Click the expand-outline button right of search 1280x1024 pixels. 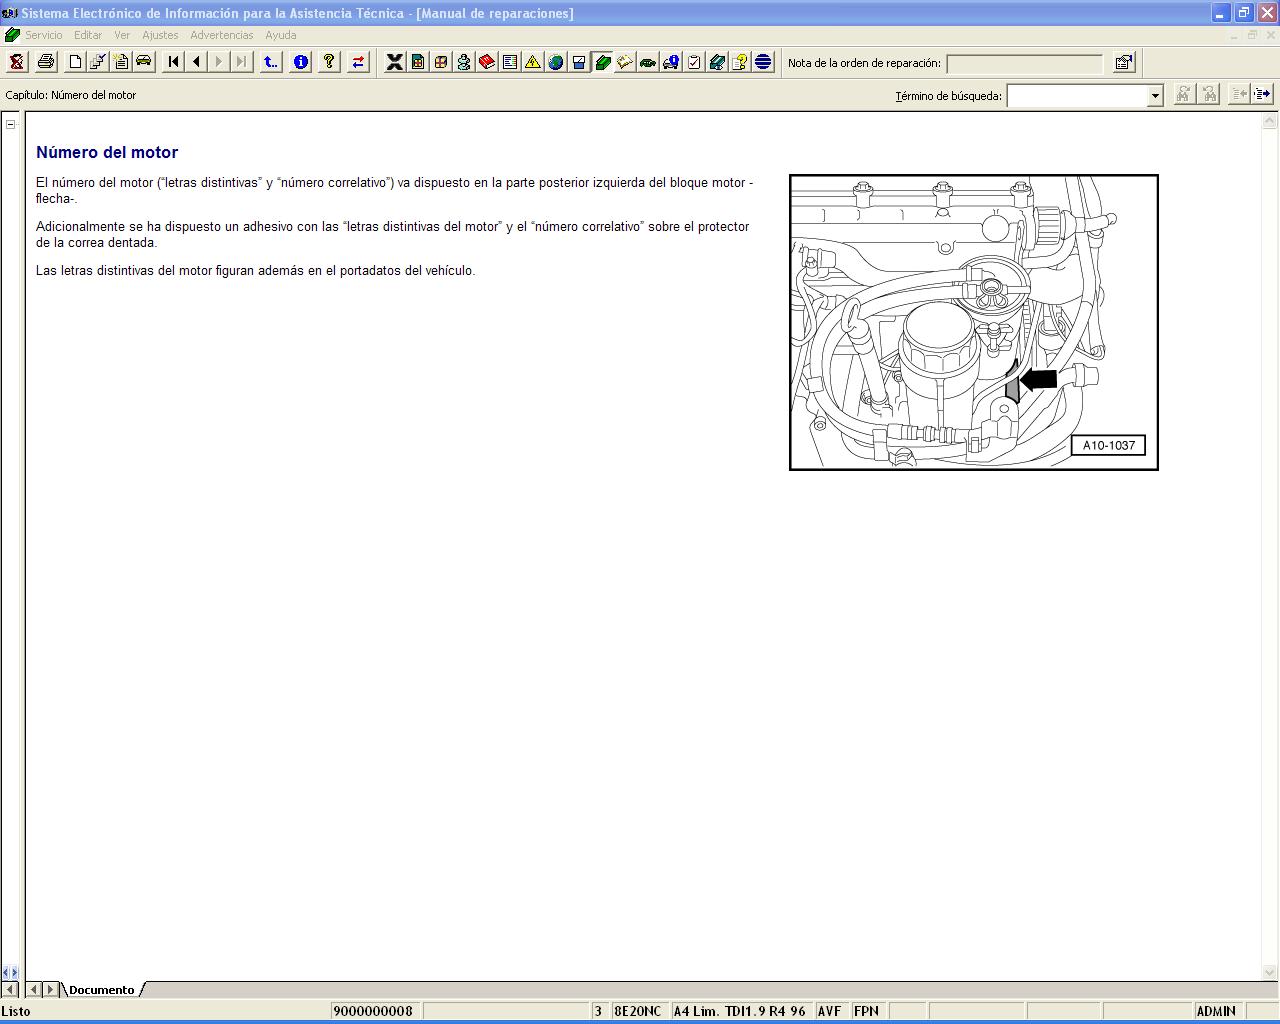tap(1262, 95)
